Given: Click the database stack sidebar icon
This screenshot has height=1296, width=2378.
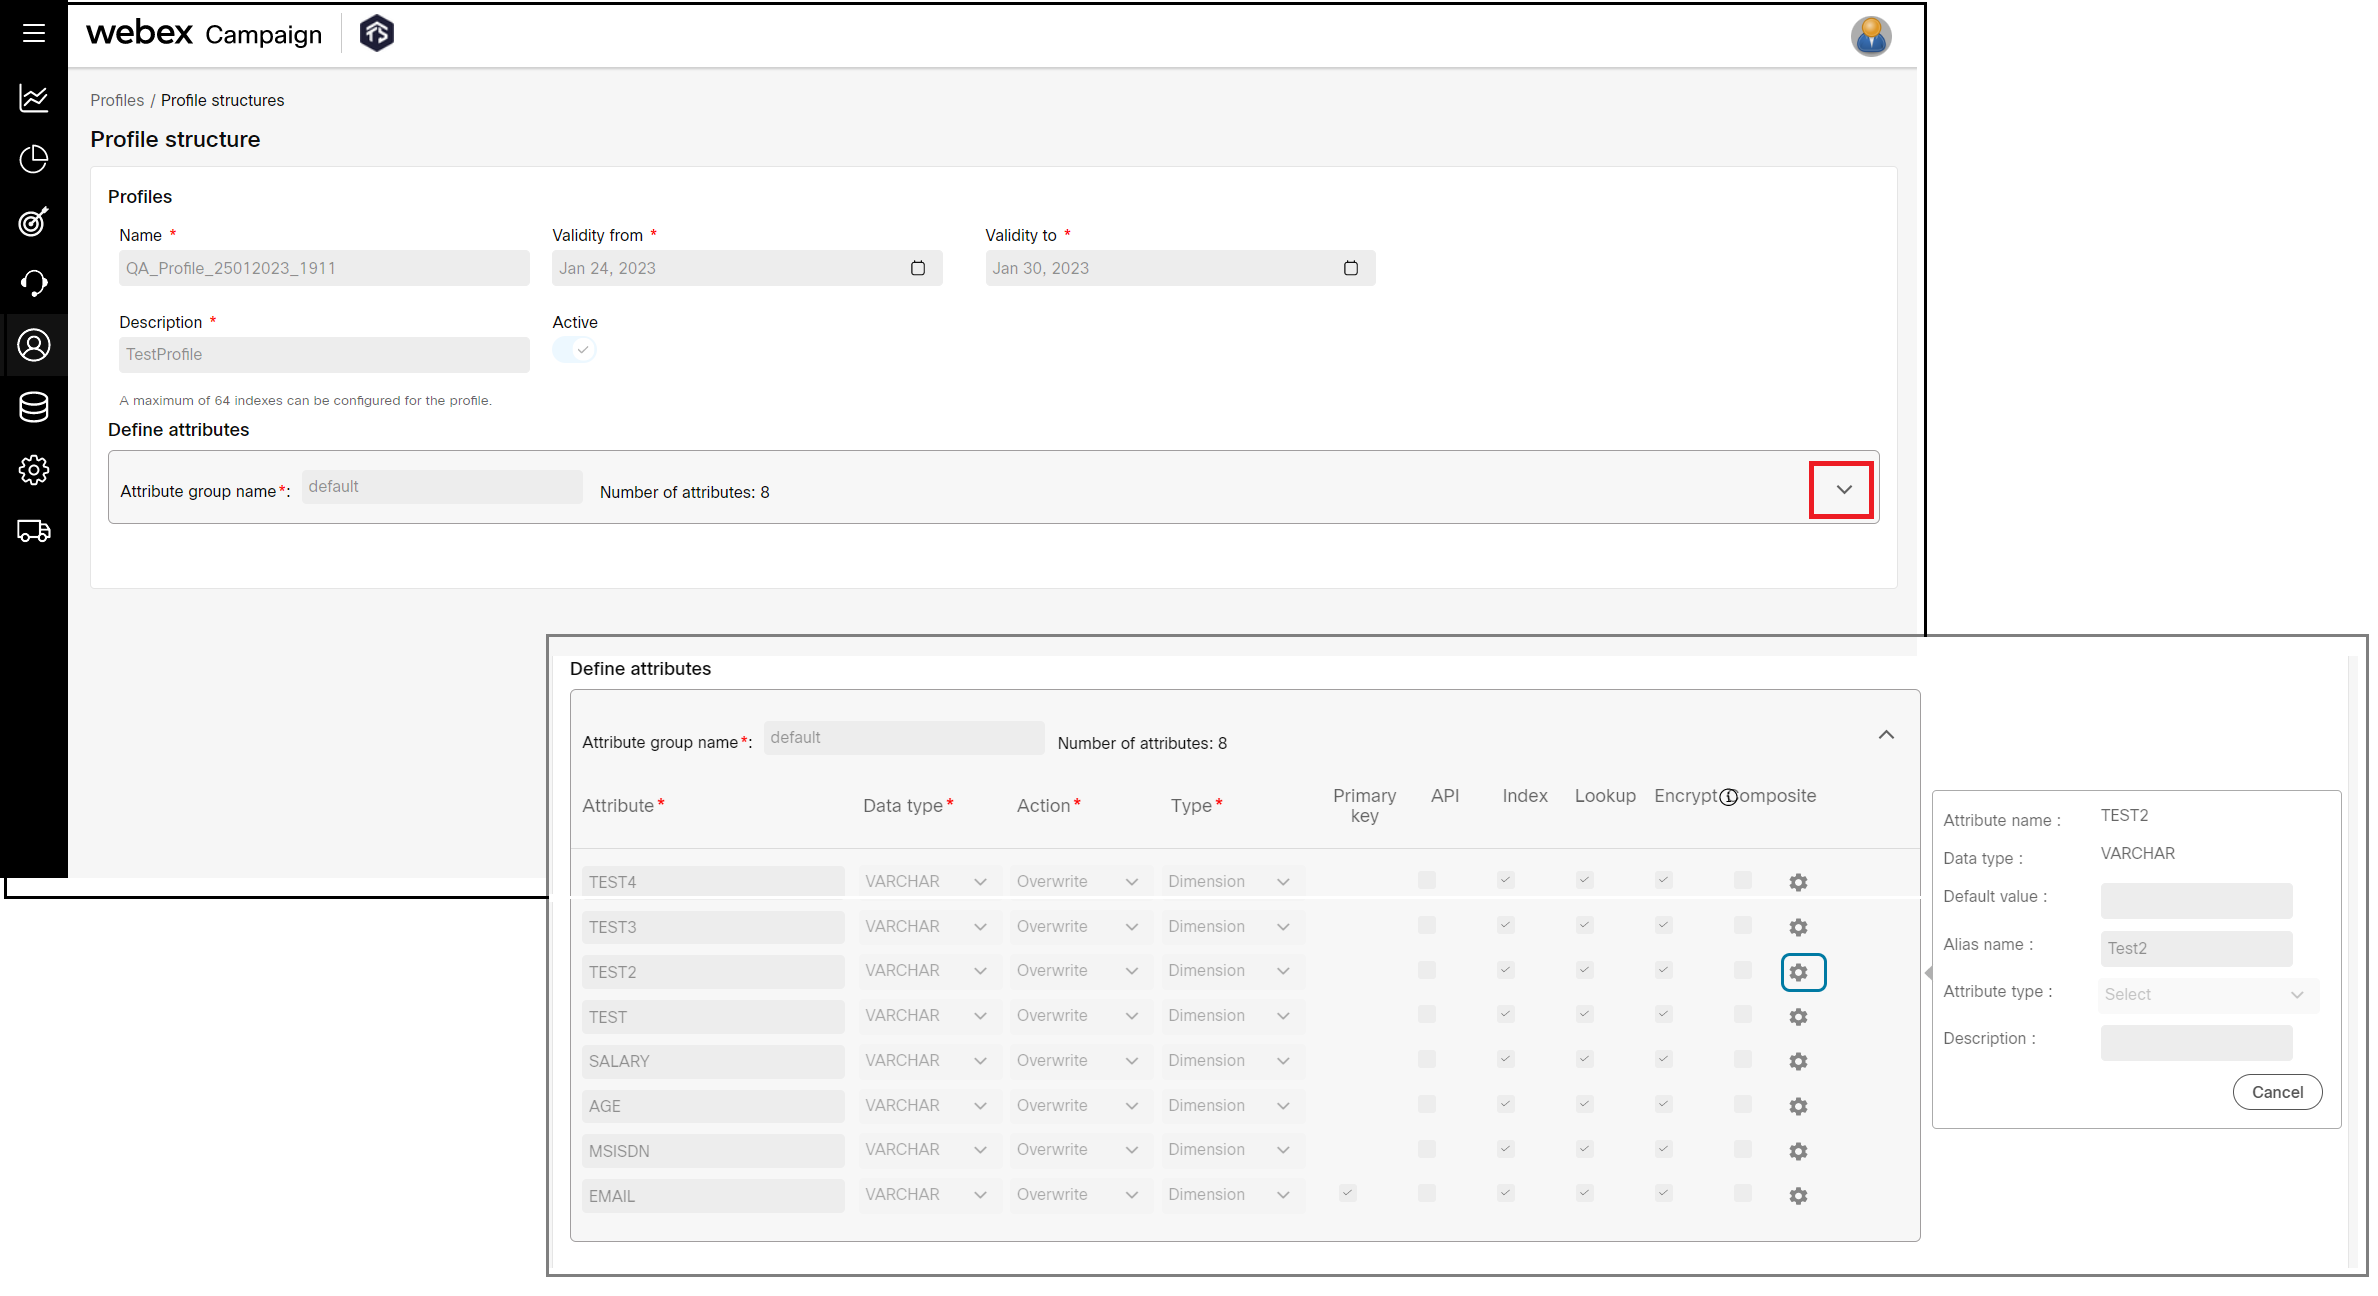Looking at the screenshot, I should (34, 408).
